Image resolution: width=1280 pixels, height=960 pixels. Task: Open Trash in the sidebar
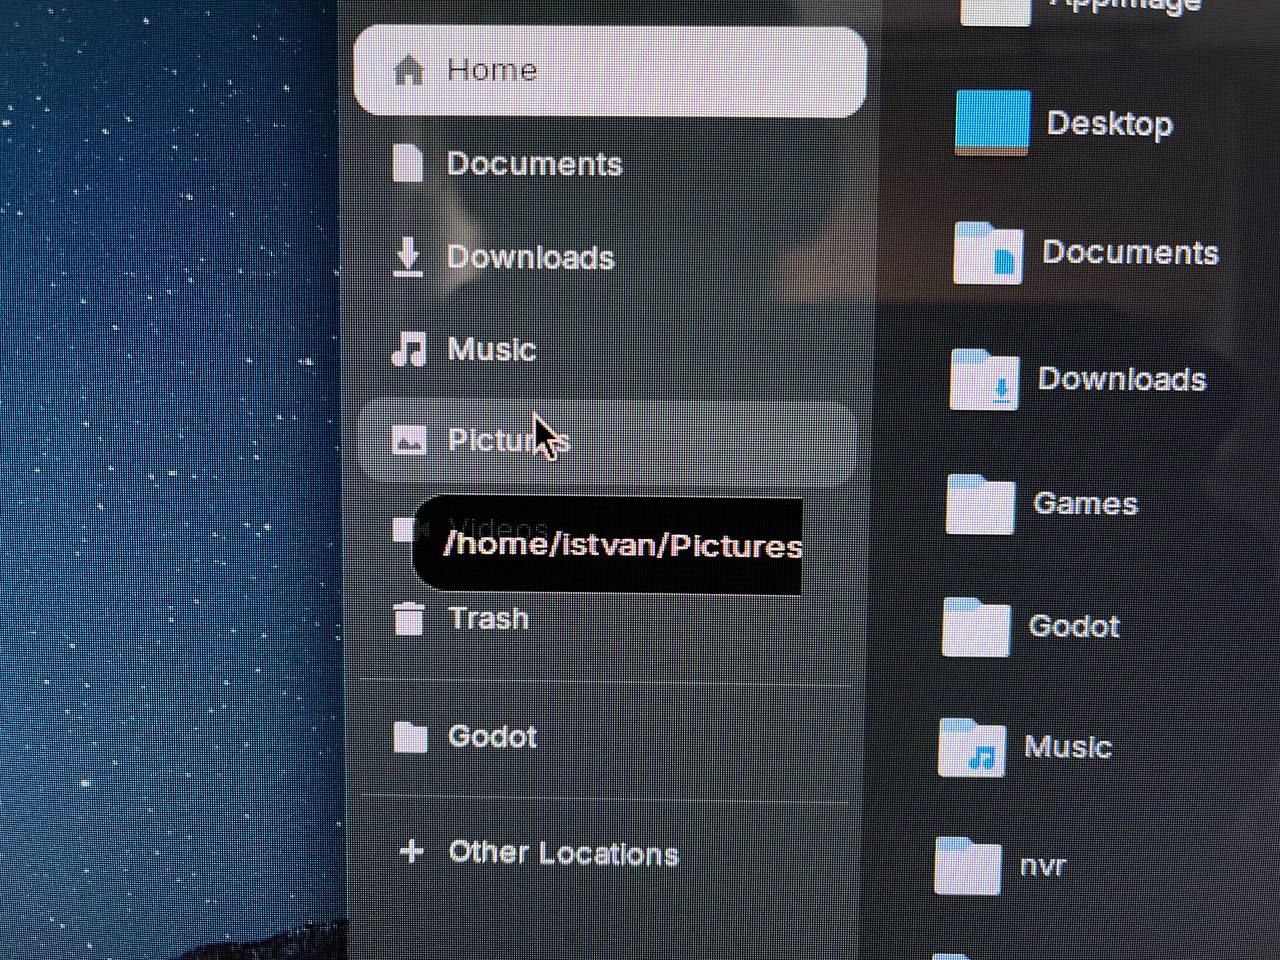pyautogui.click(x=604, y=619)
